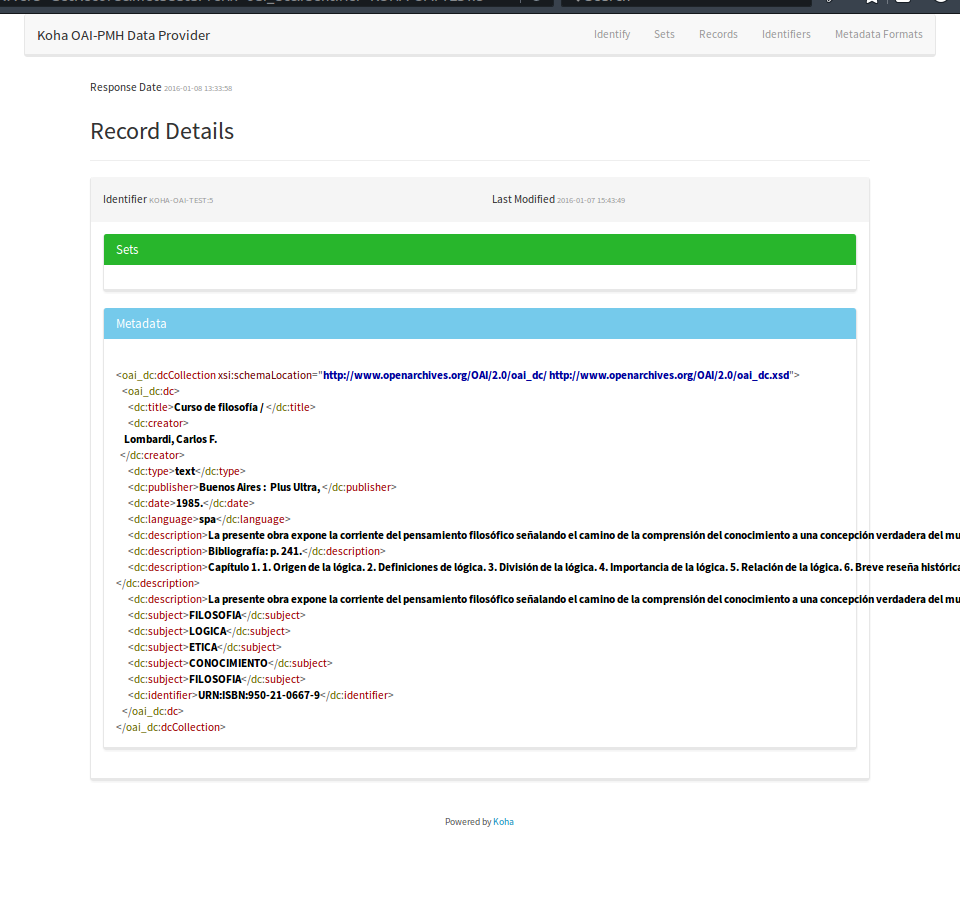Click the publisher text 'Plus Ultra'
The width and height of the screenshot is (960, 902).
[294, 487]
